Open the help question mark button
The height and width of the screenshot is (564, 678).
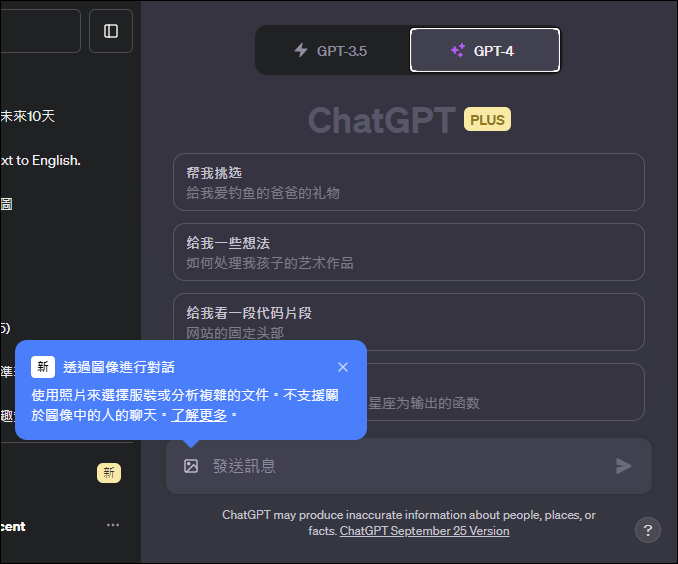[647, 530]
